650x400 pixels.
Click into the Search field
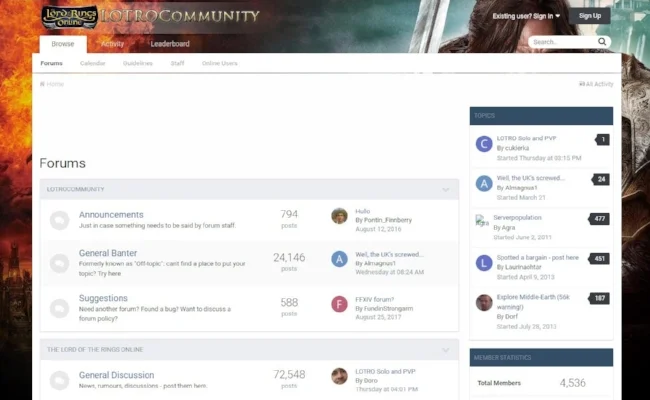point(563,42)
